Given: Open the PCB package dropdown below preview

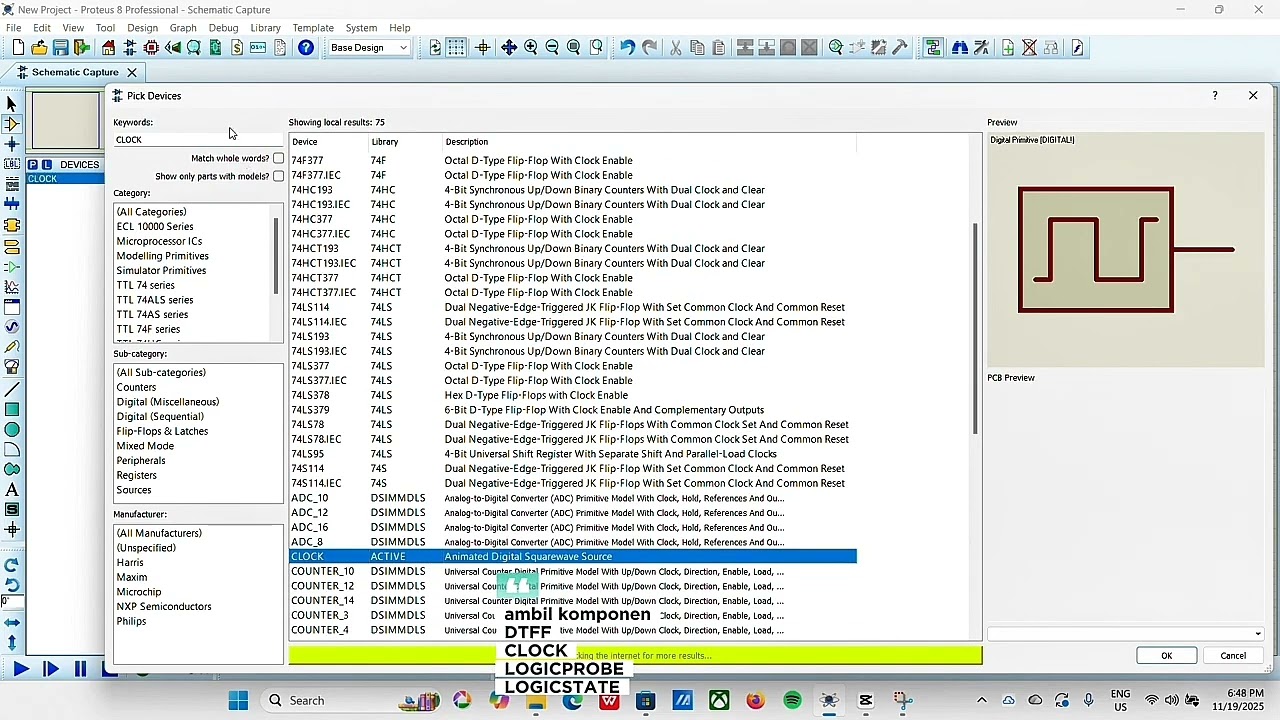Looking at the screenshot, I should 1125,634.
